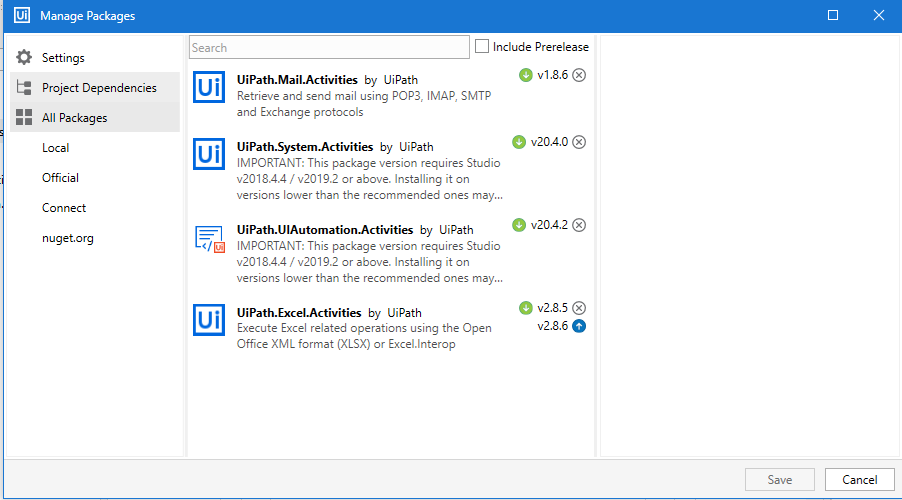Viewport: 902px width, 500px height.
Task: Open the Settings section
Action: (95, 58)
